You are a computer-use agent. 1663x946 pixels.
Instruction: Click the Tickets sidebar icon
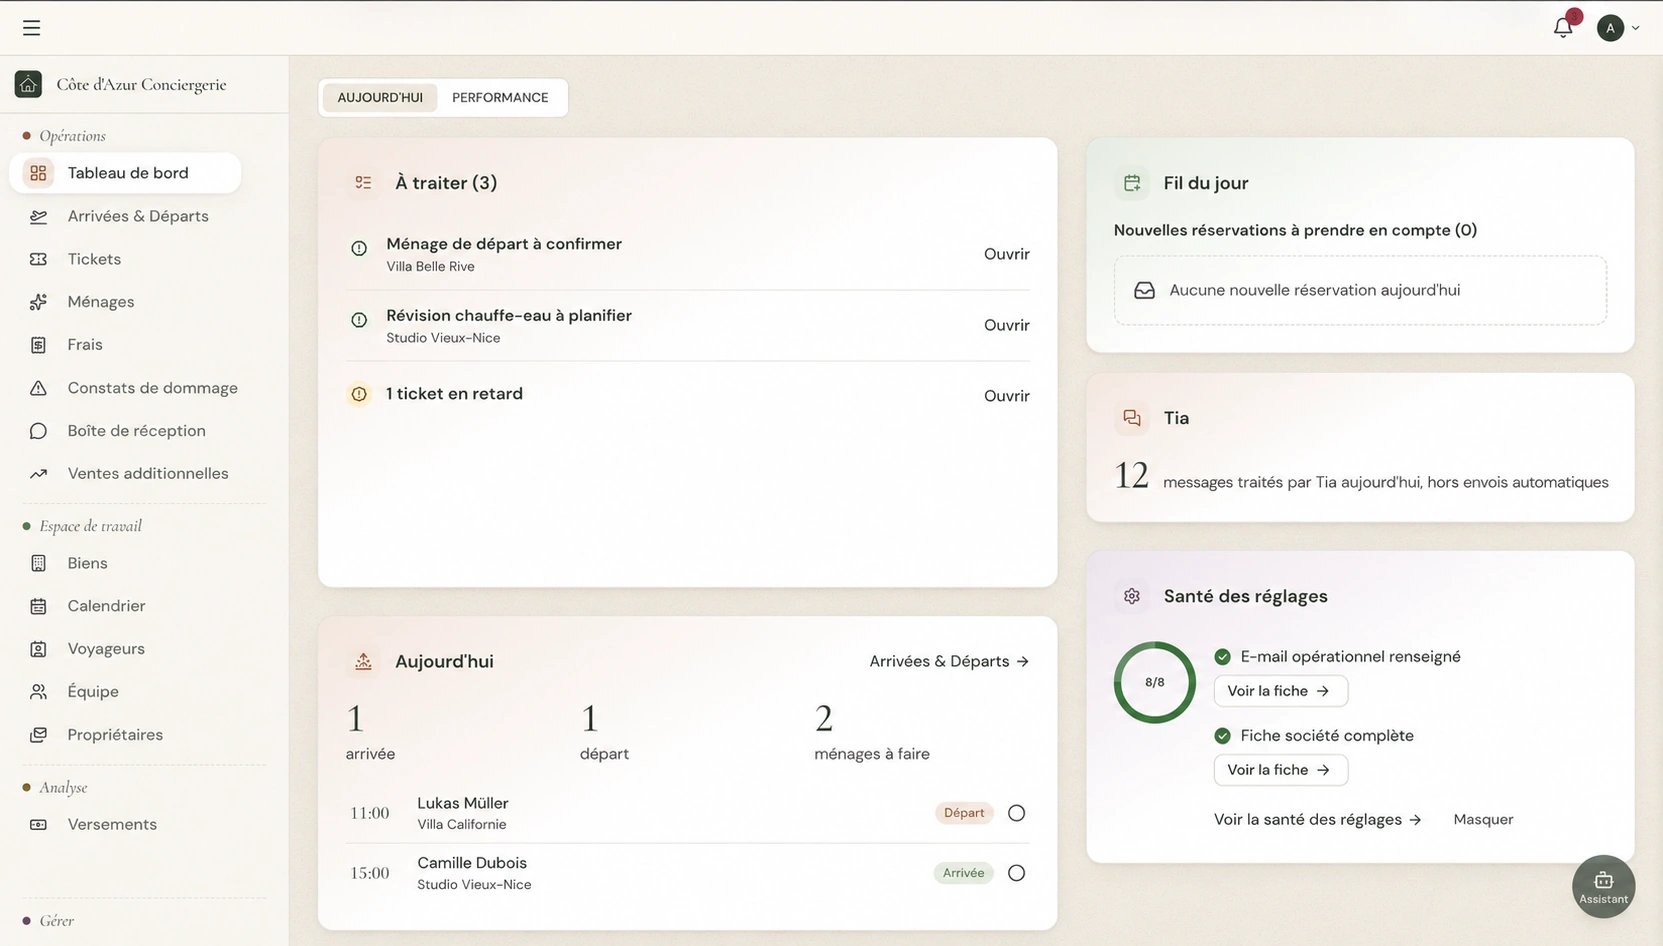tap(38, 259)
